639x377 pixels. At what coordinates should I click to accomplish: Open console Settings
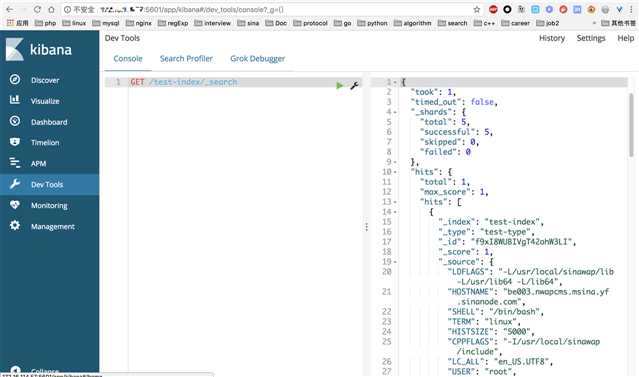tap(591, 38)
